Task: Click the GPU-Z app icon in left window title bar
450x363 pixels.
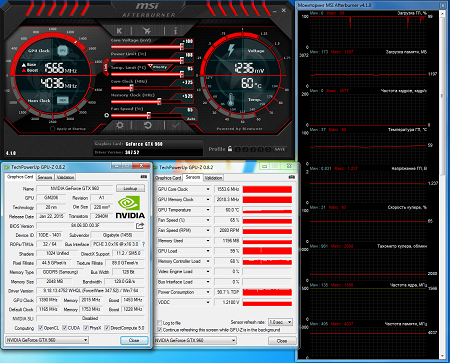Action: [x=6, y=167]
